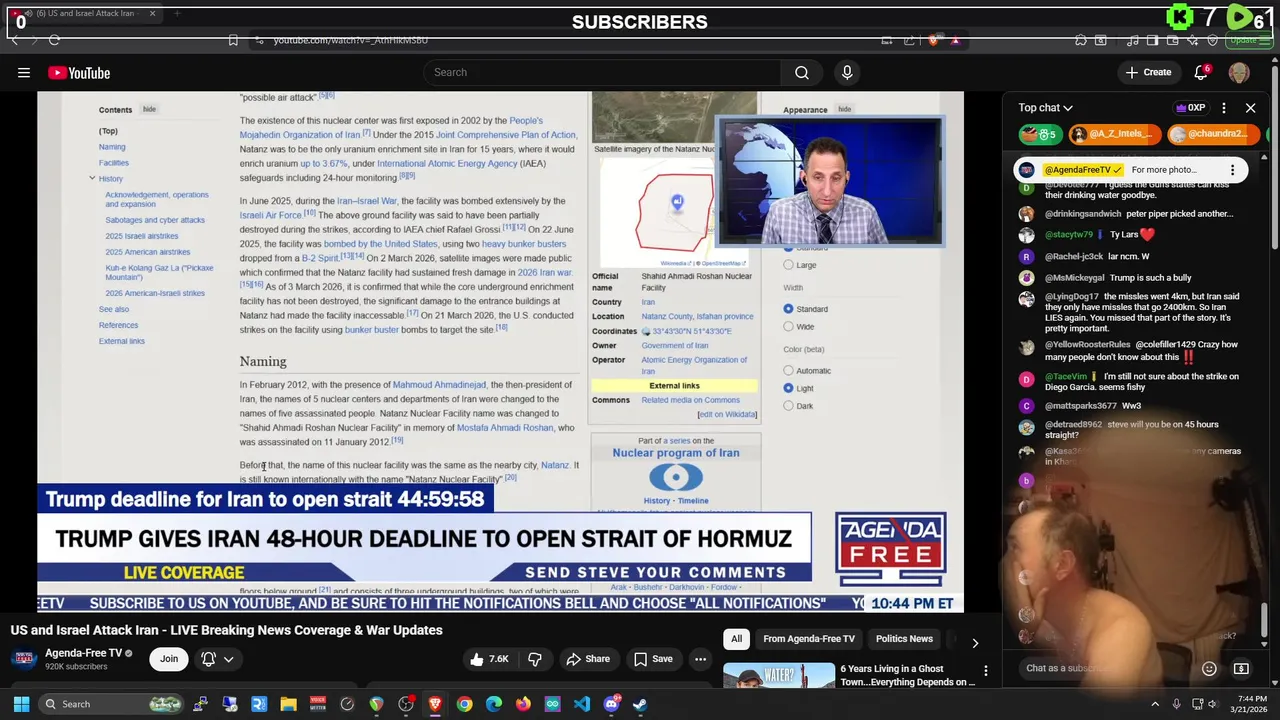The image size is (1280, 720).
Task: Close the live chat panel
Action: pyautogui.click(x=1250, y=108)
